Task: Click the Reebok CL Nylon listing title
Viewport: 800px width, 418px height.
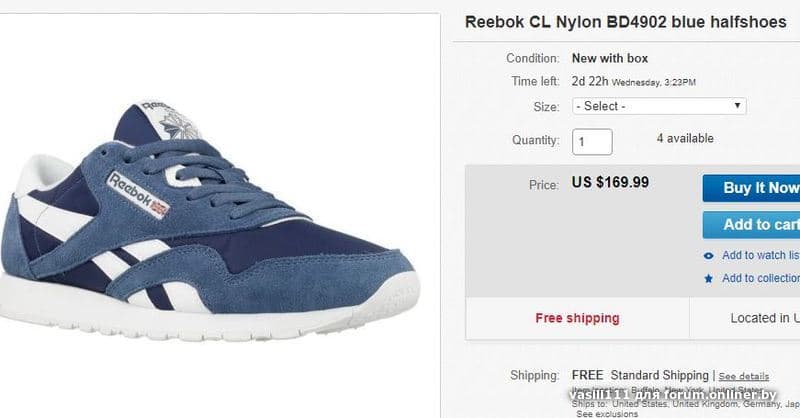Action: click(x=626, y=22)
